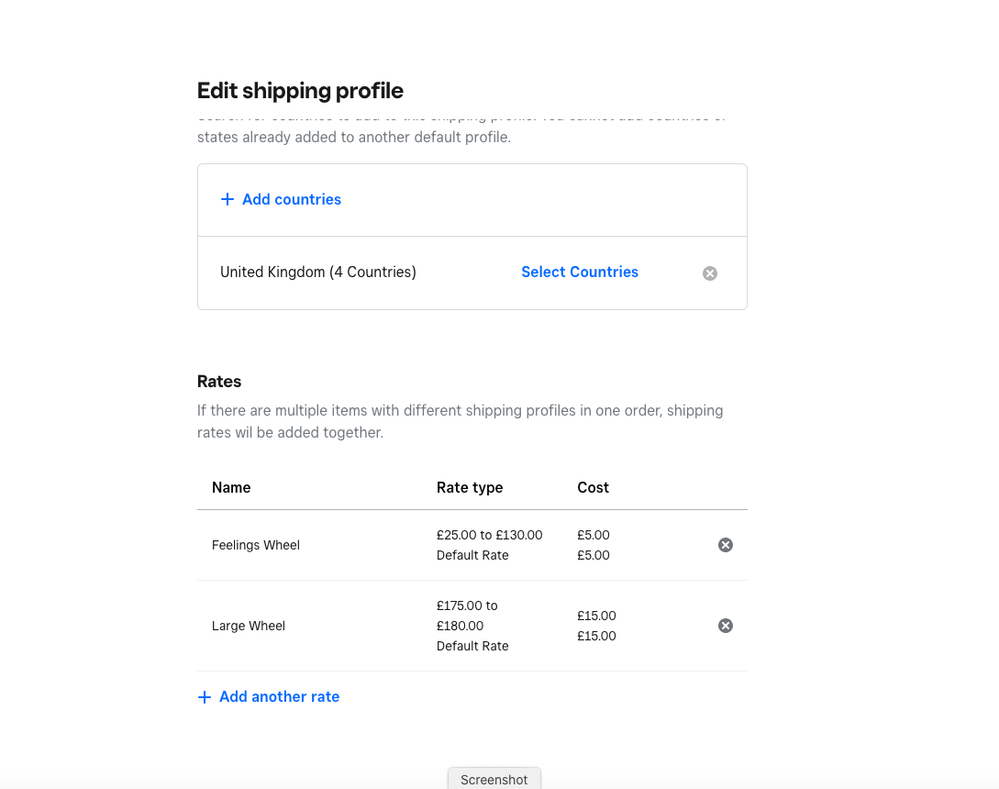Click the £25.00 to £130.00 rate range
This screenshot has height=789, width=999.
pos(489,535)
